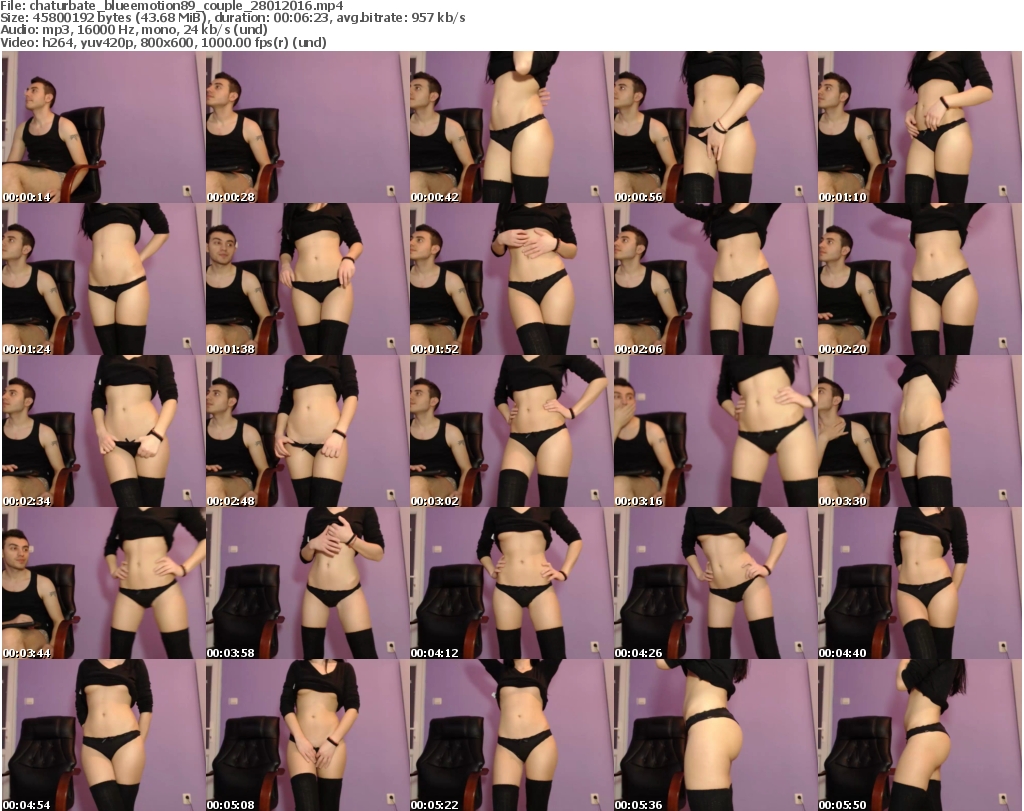
Task: Choose the frame stamped 00:01:38
Action: [307, 279]
